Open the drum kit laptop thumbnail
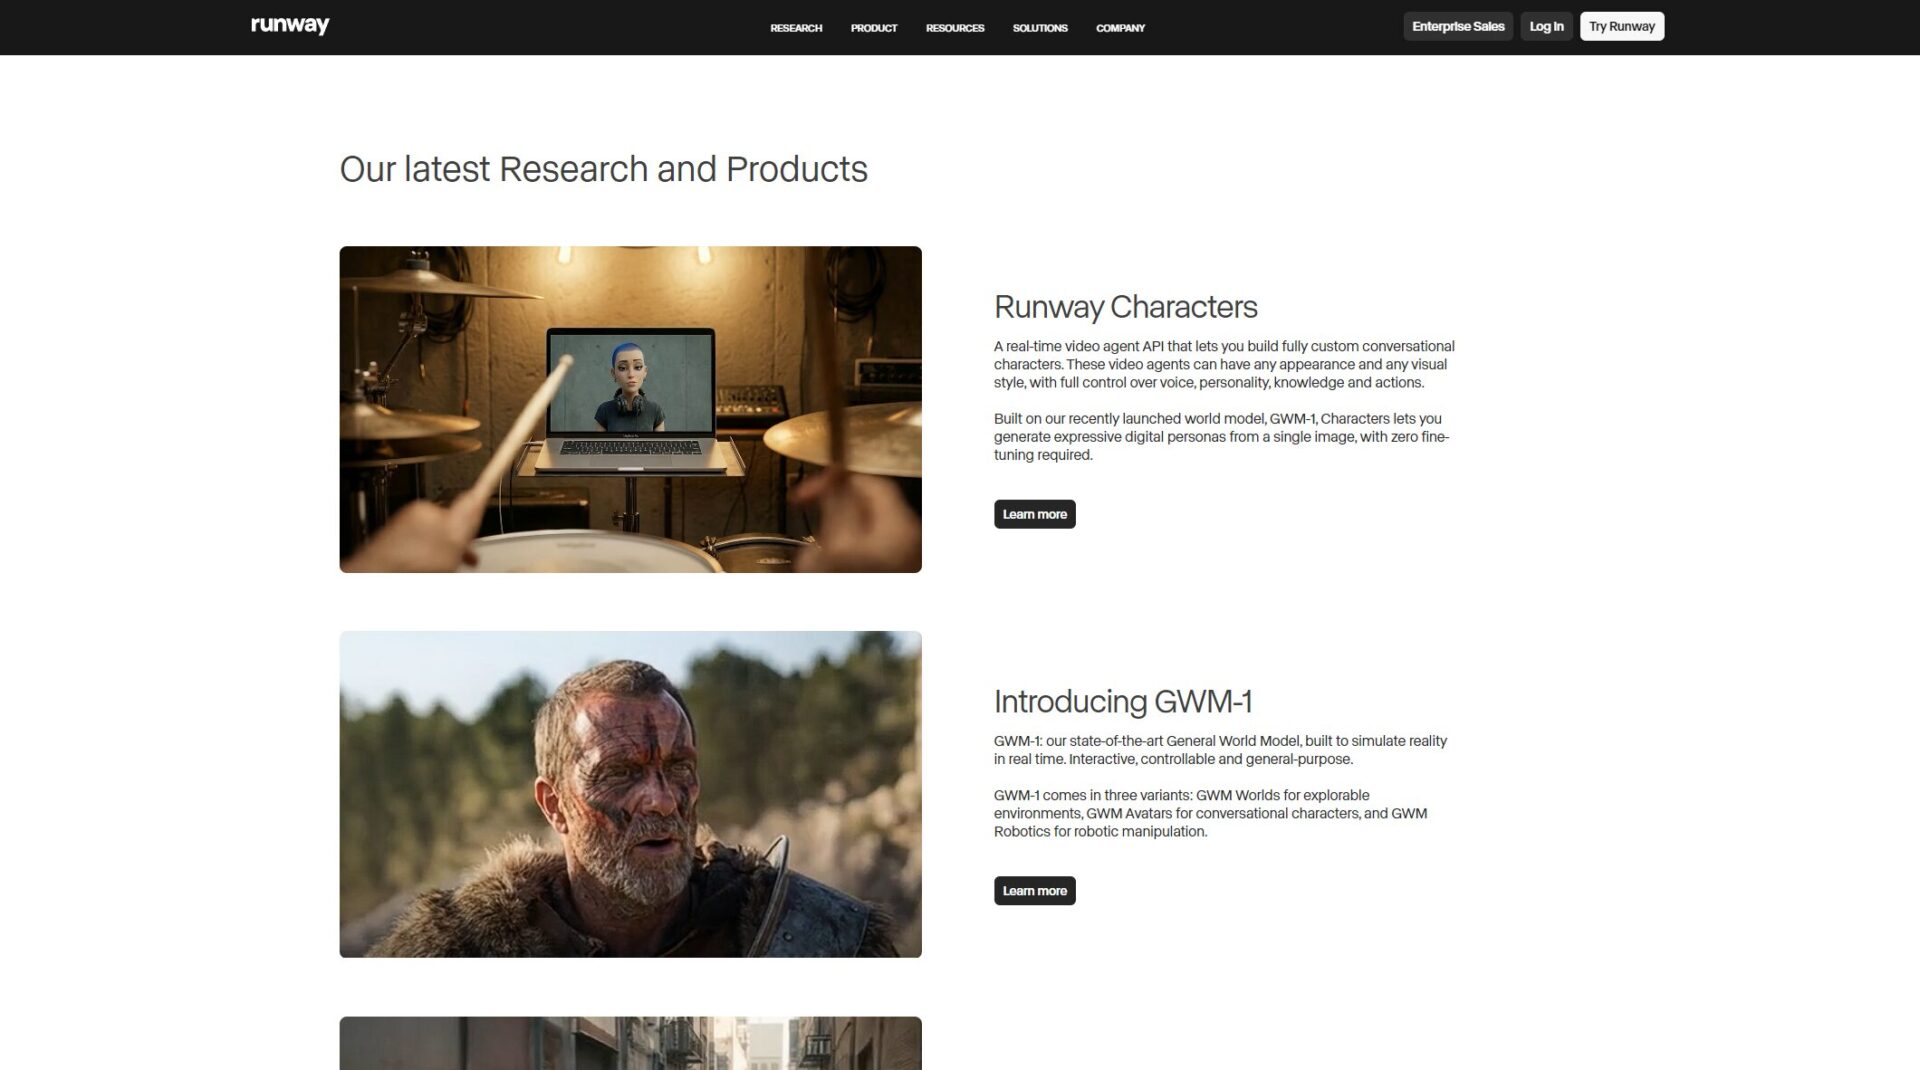Screen dimensions: 1920x1070 (630, 409)
